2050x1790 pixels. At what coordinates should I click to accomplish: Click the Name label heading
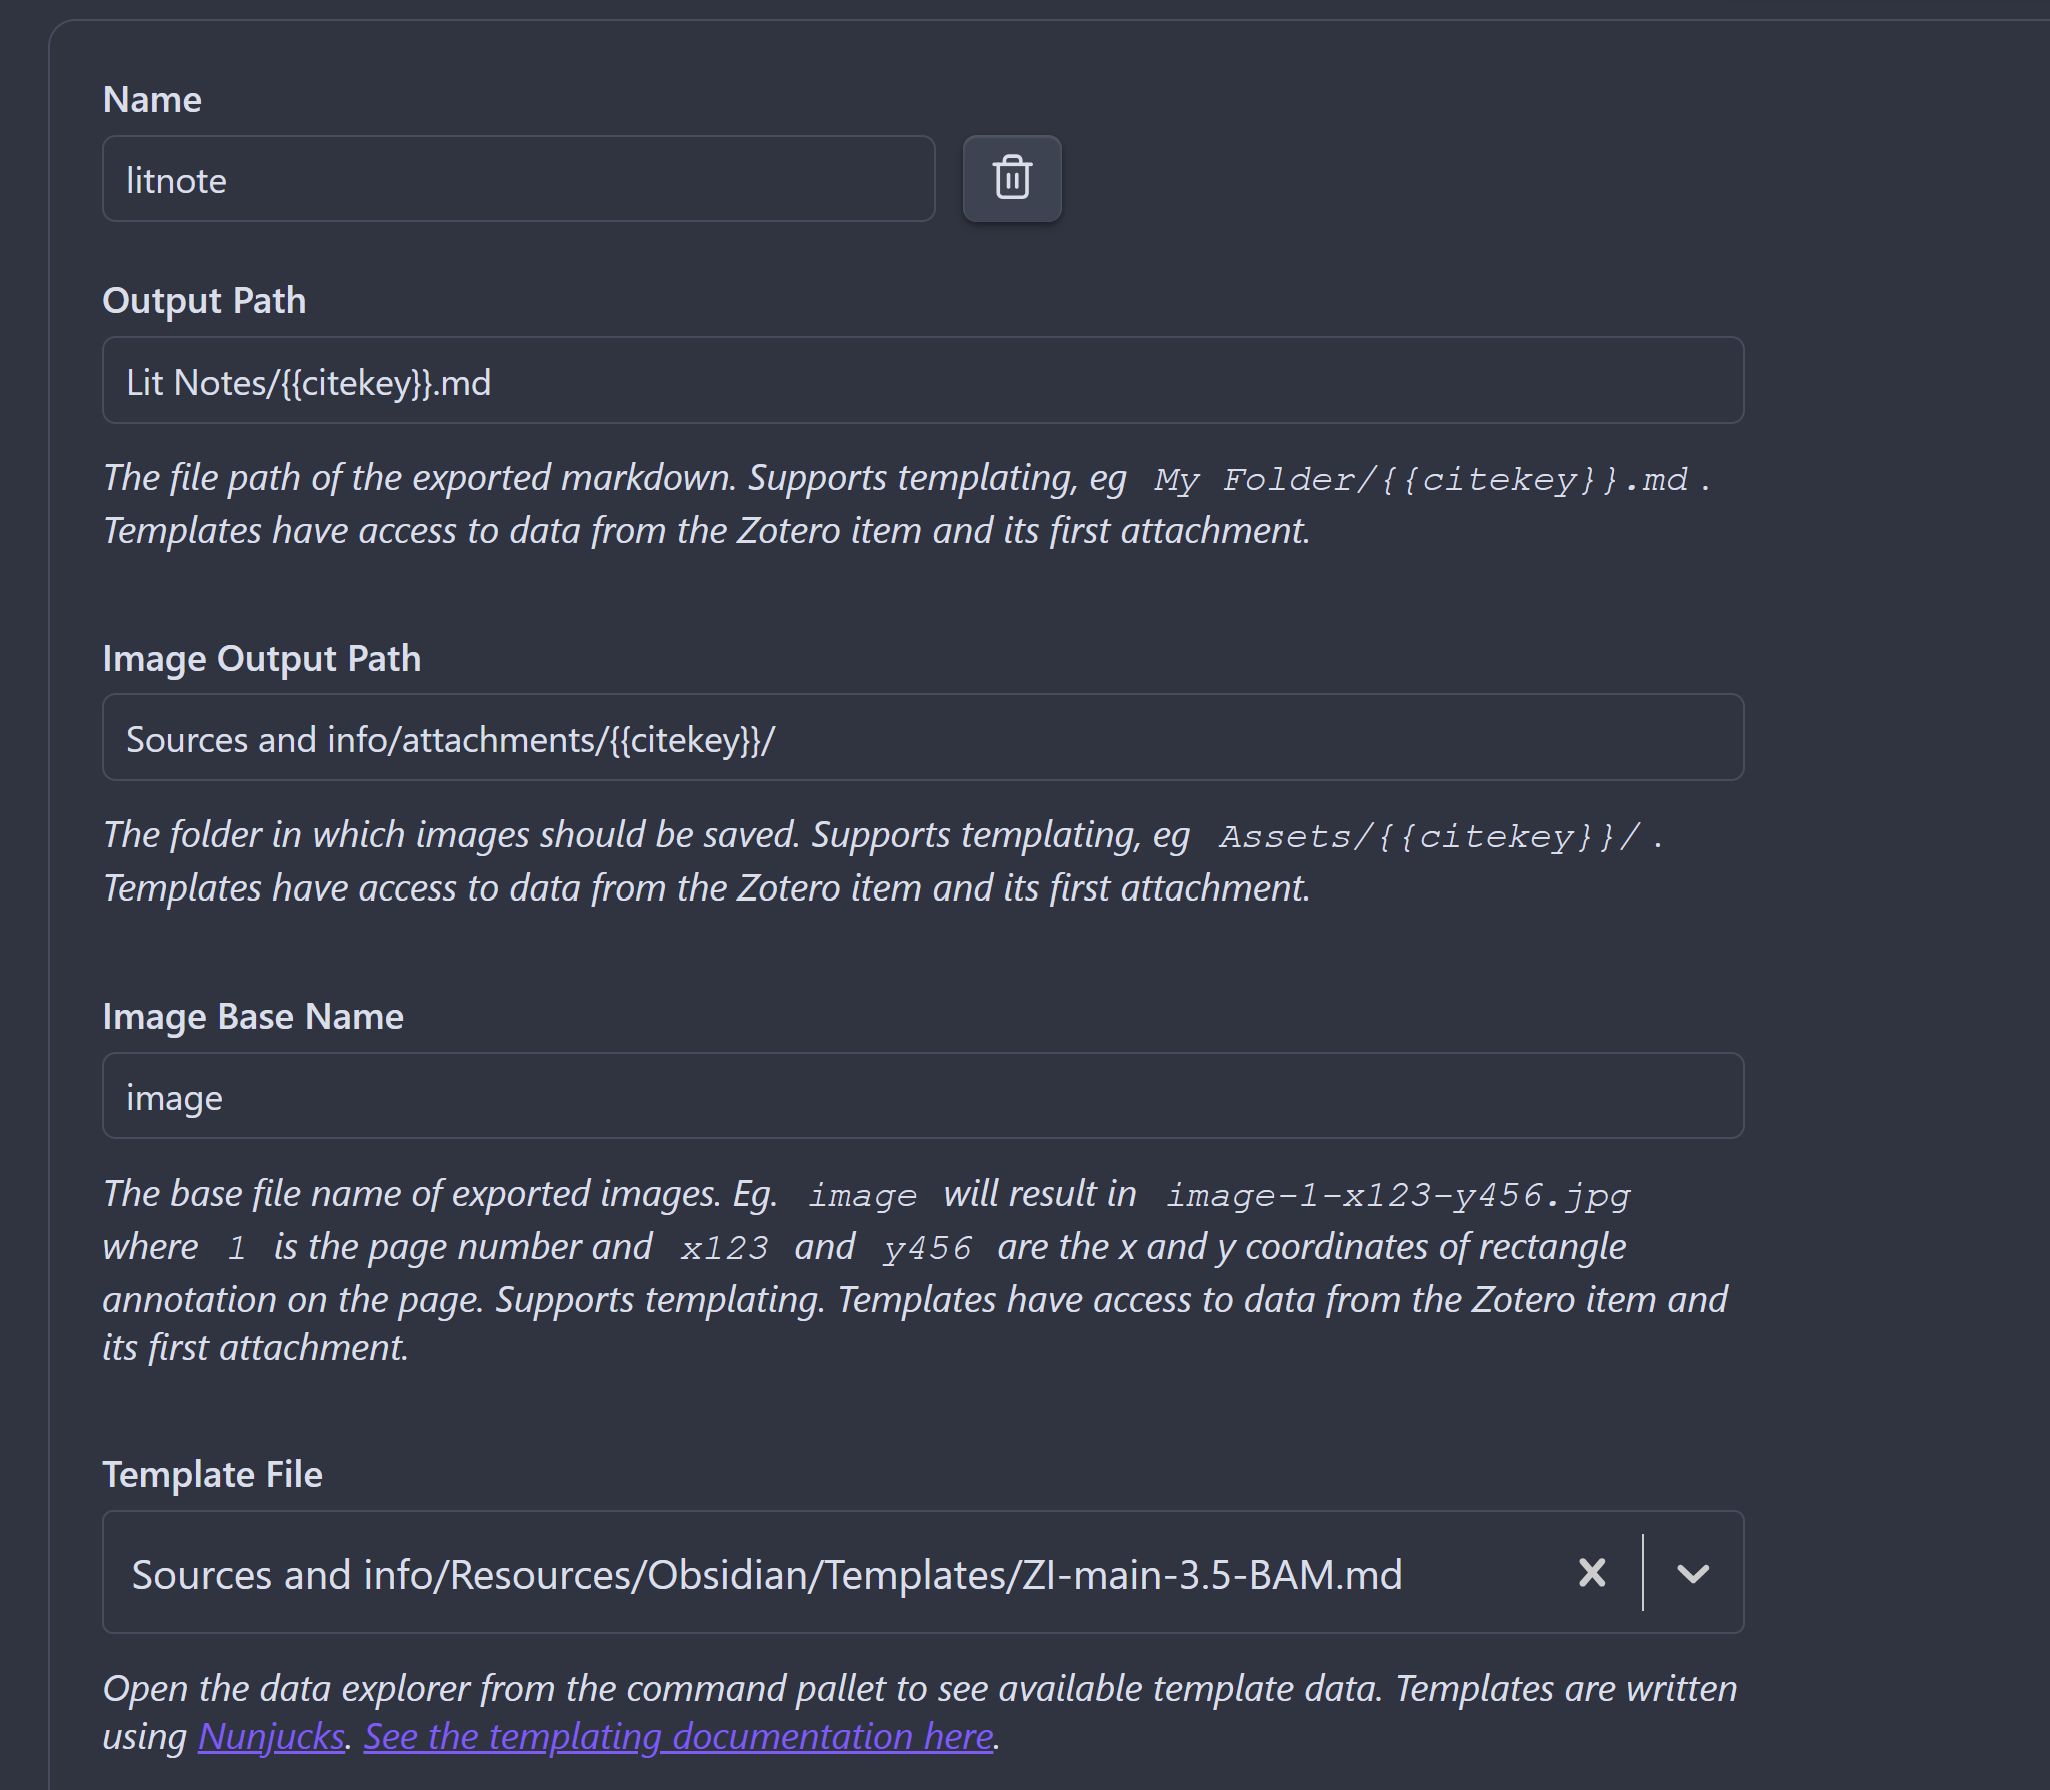(152, 100)
